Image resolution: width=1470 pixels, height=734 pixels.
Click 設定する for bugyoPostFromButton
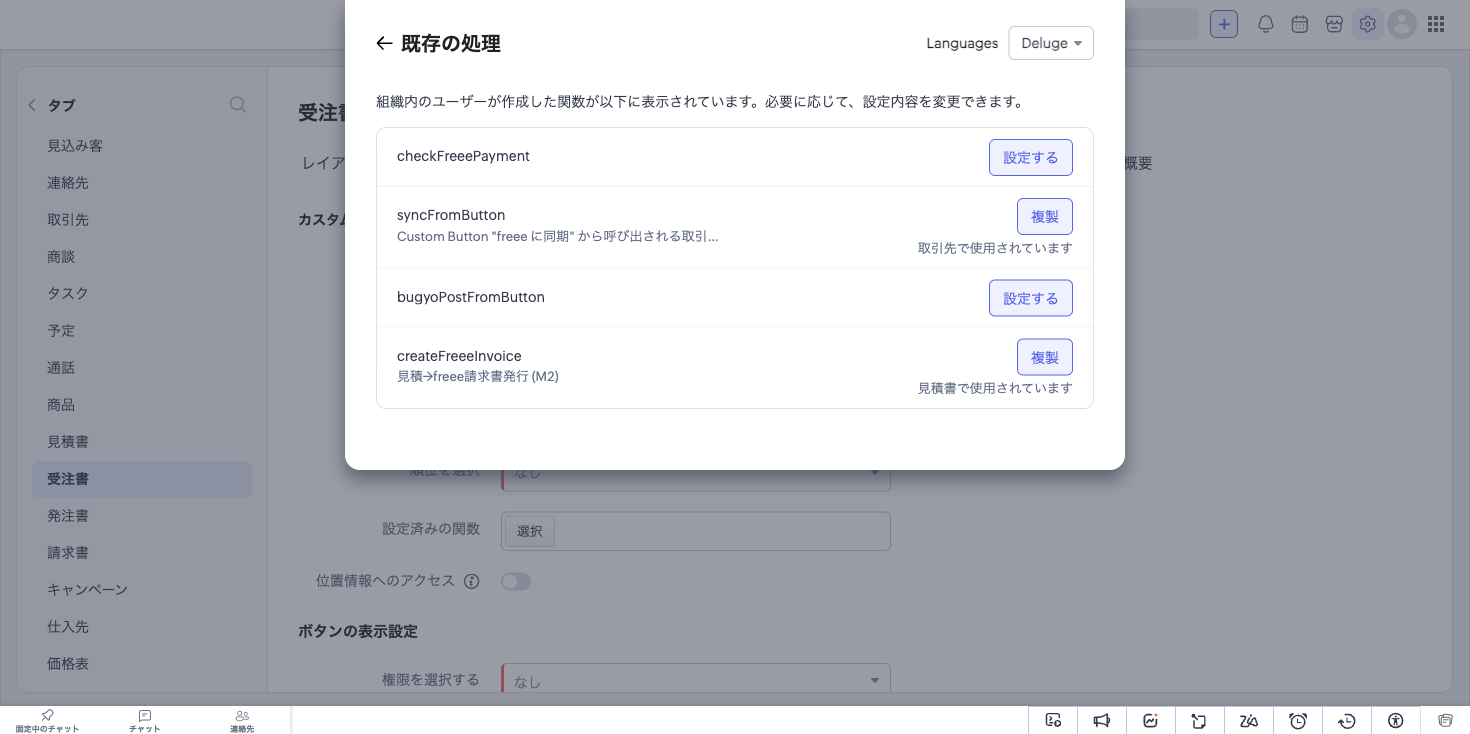1031,298
